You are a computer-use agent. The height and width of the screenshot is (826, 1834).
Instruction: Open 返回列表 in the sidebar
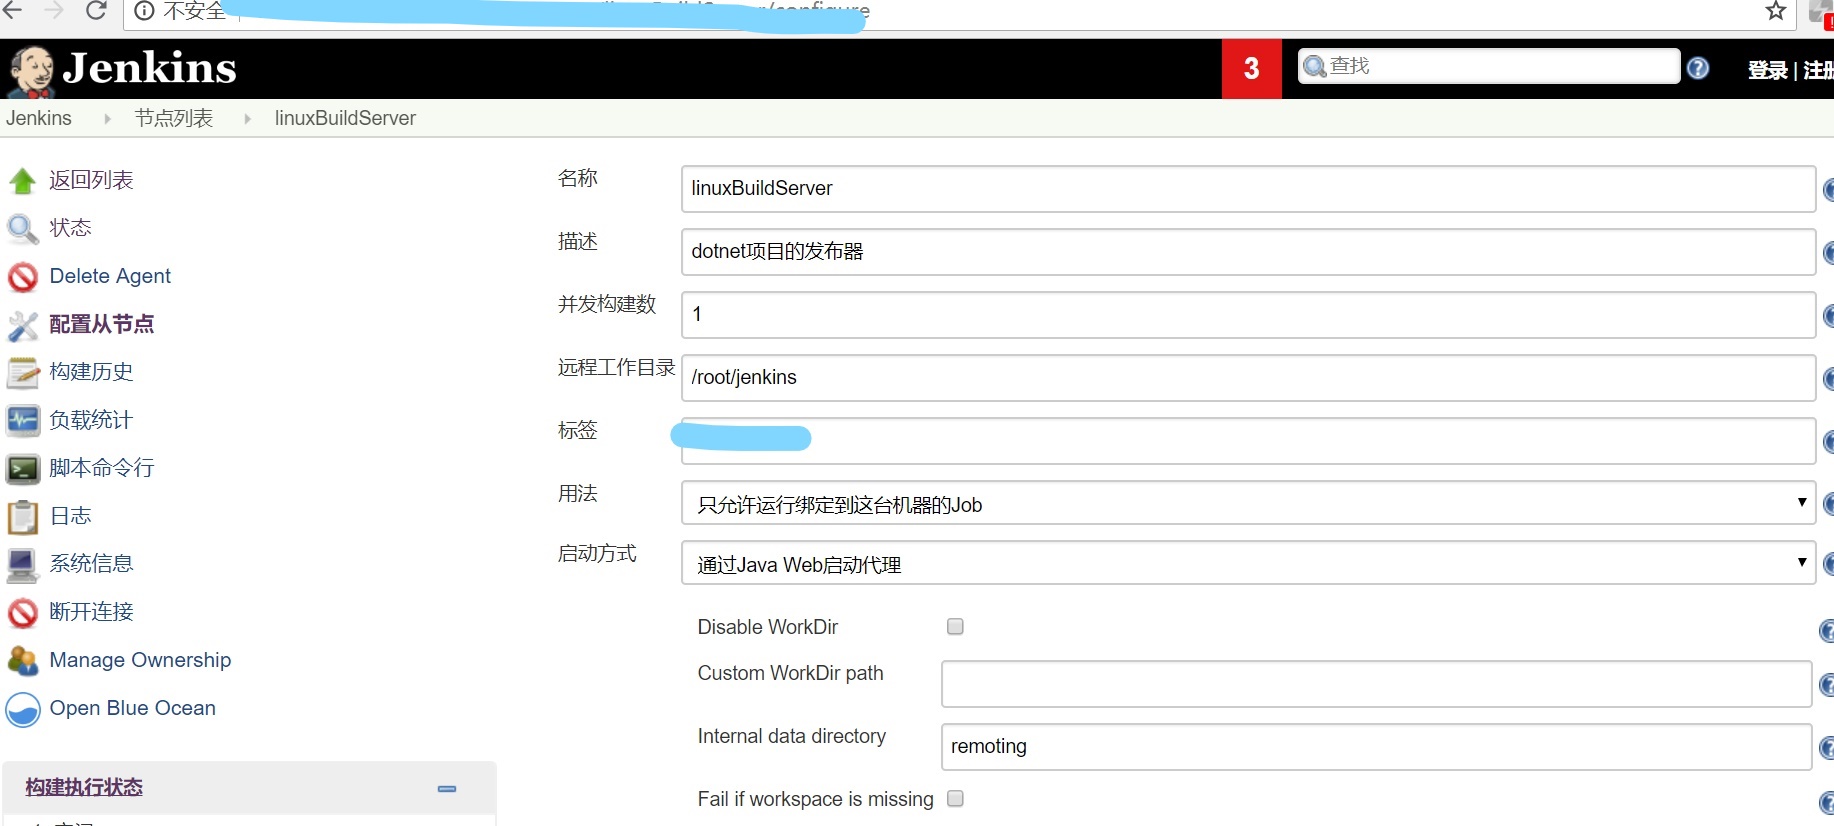[91, 180]
